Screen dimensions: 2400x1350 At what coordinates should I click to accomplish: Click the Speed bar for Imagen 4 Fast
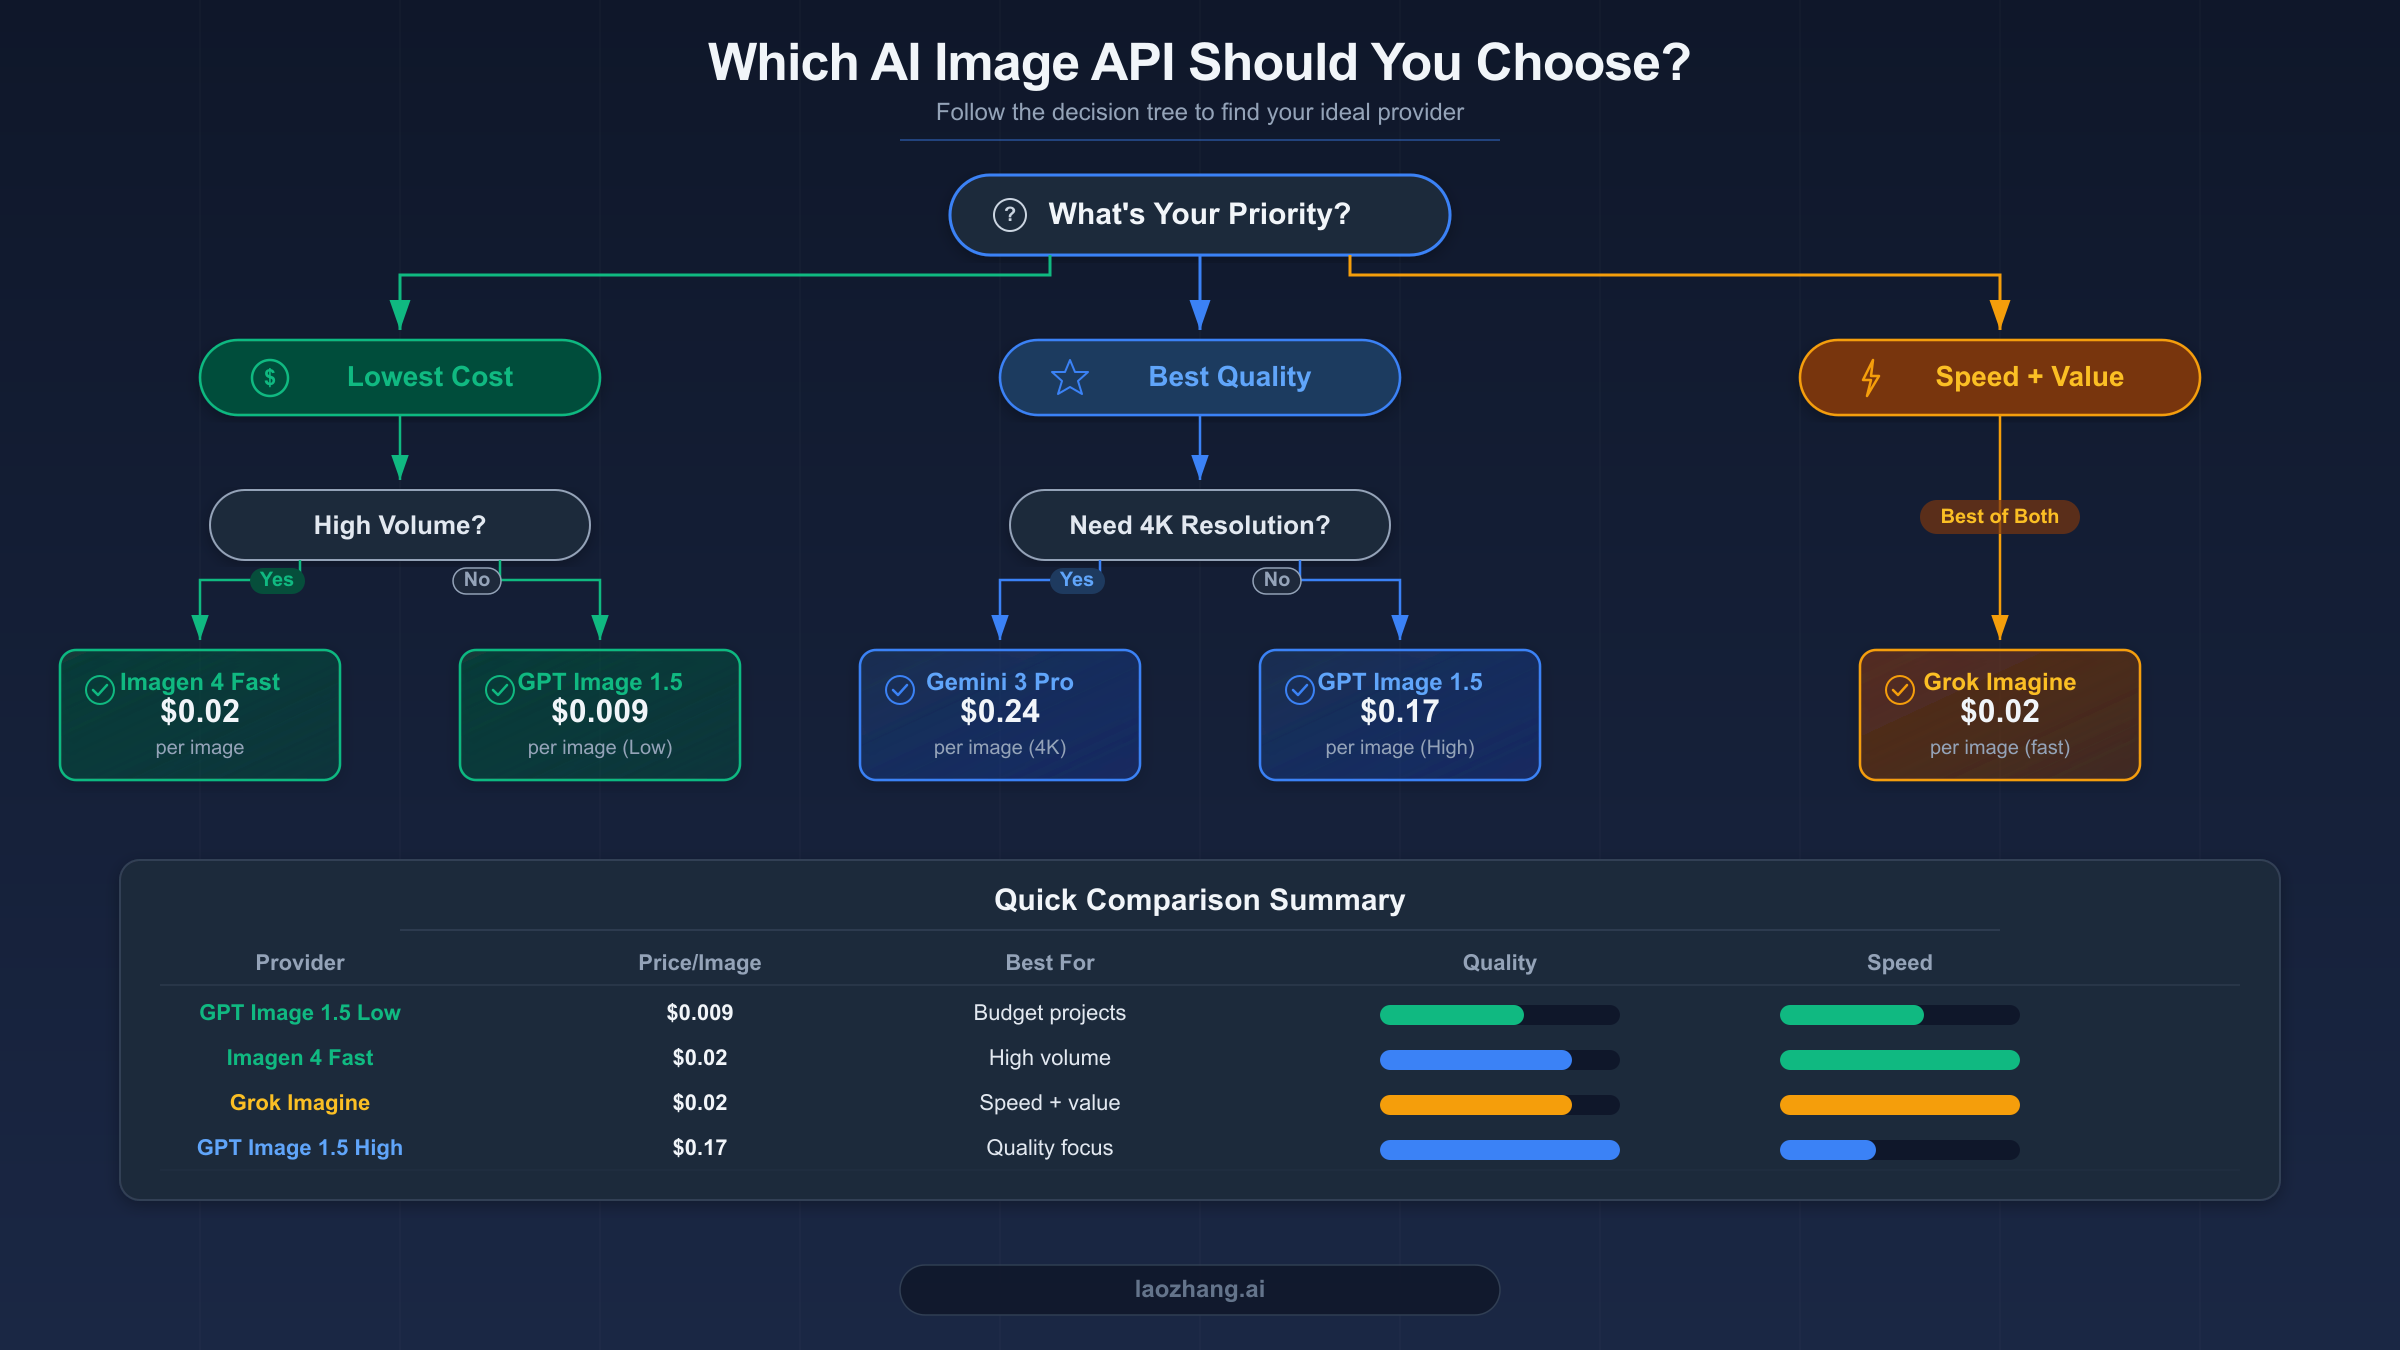click(1899, 1059)
